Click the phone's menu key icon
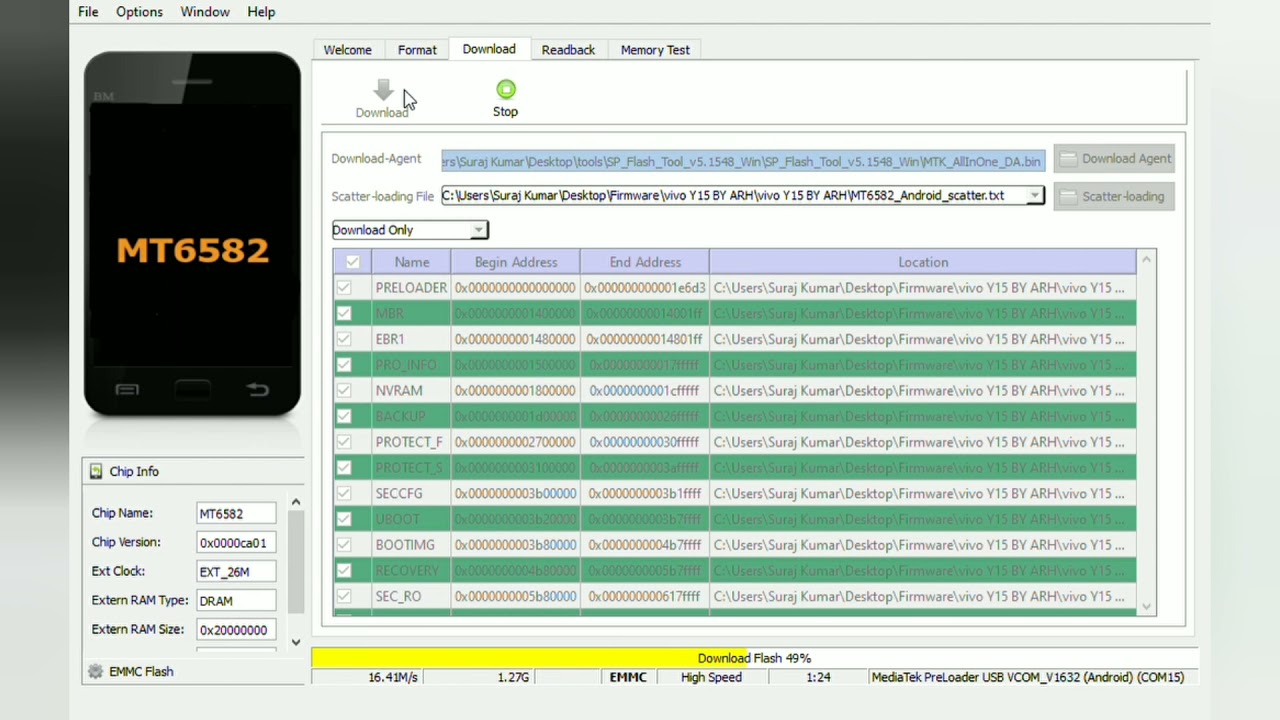 pos(127,390)
